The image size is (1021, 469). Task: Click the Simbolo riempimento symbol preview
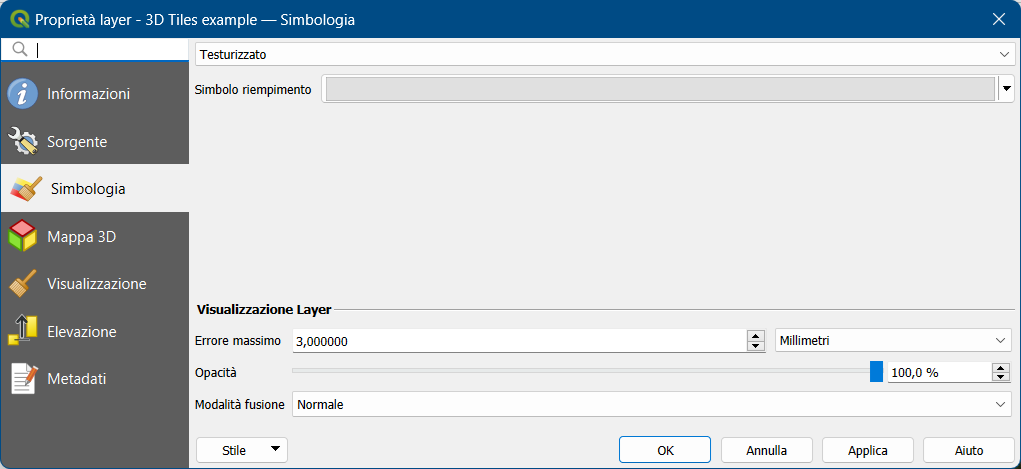(x=660, y=89)
